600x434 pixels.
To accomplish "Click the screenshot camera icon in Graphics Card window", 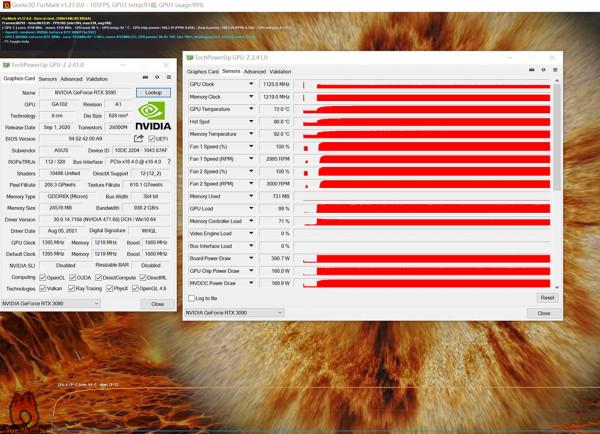I will tap(144, 77).
